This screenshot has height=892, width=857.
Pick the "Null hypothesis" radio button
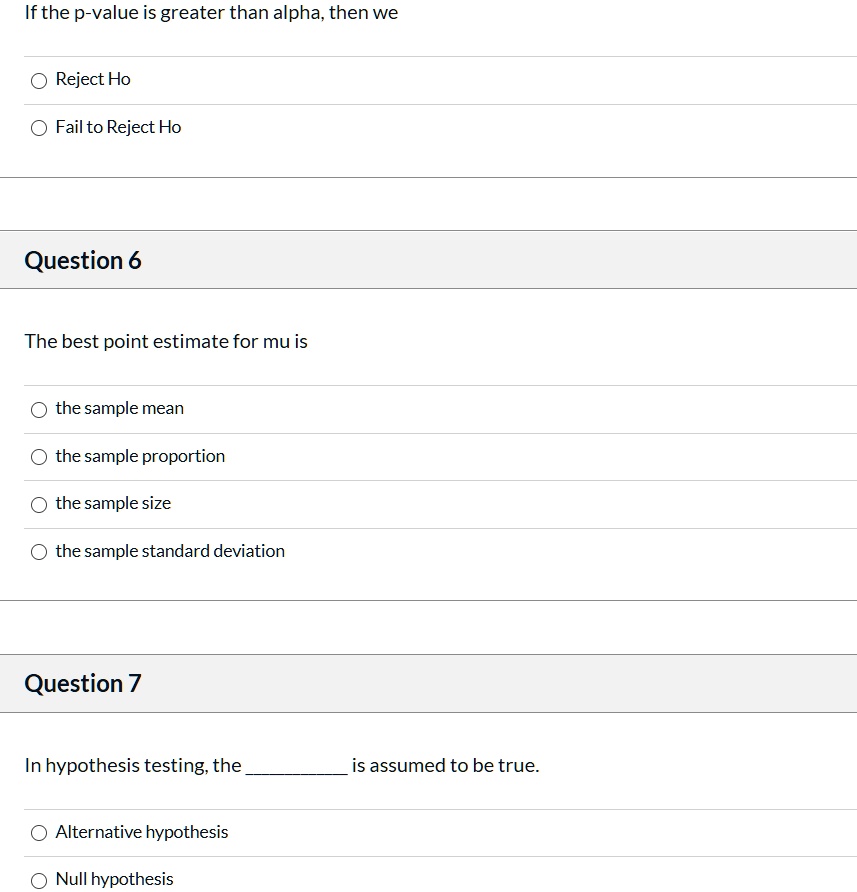pyautogui.click(x=39, y=880)
